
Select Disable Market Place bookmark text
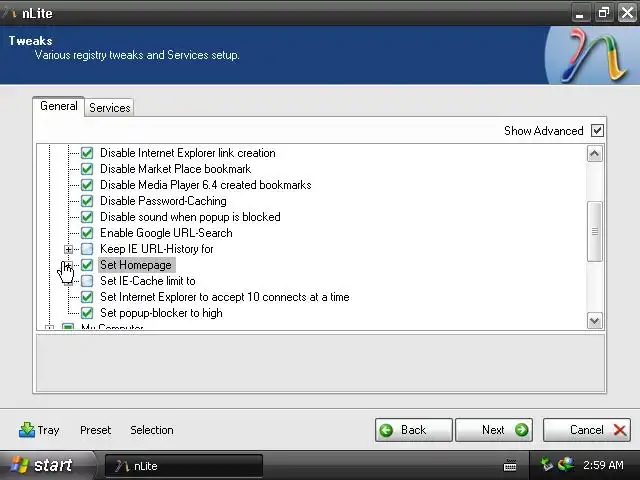tap(176, 169)
